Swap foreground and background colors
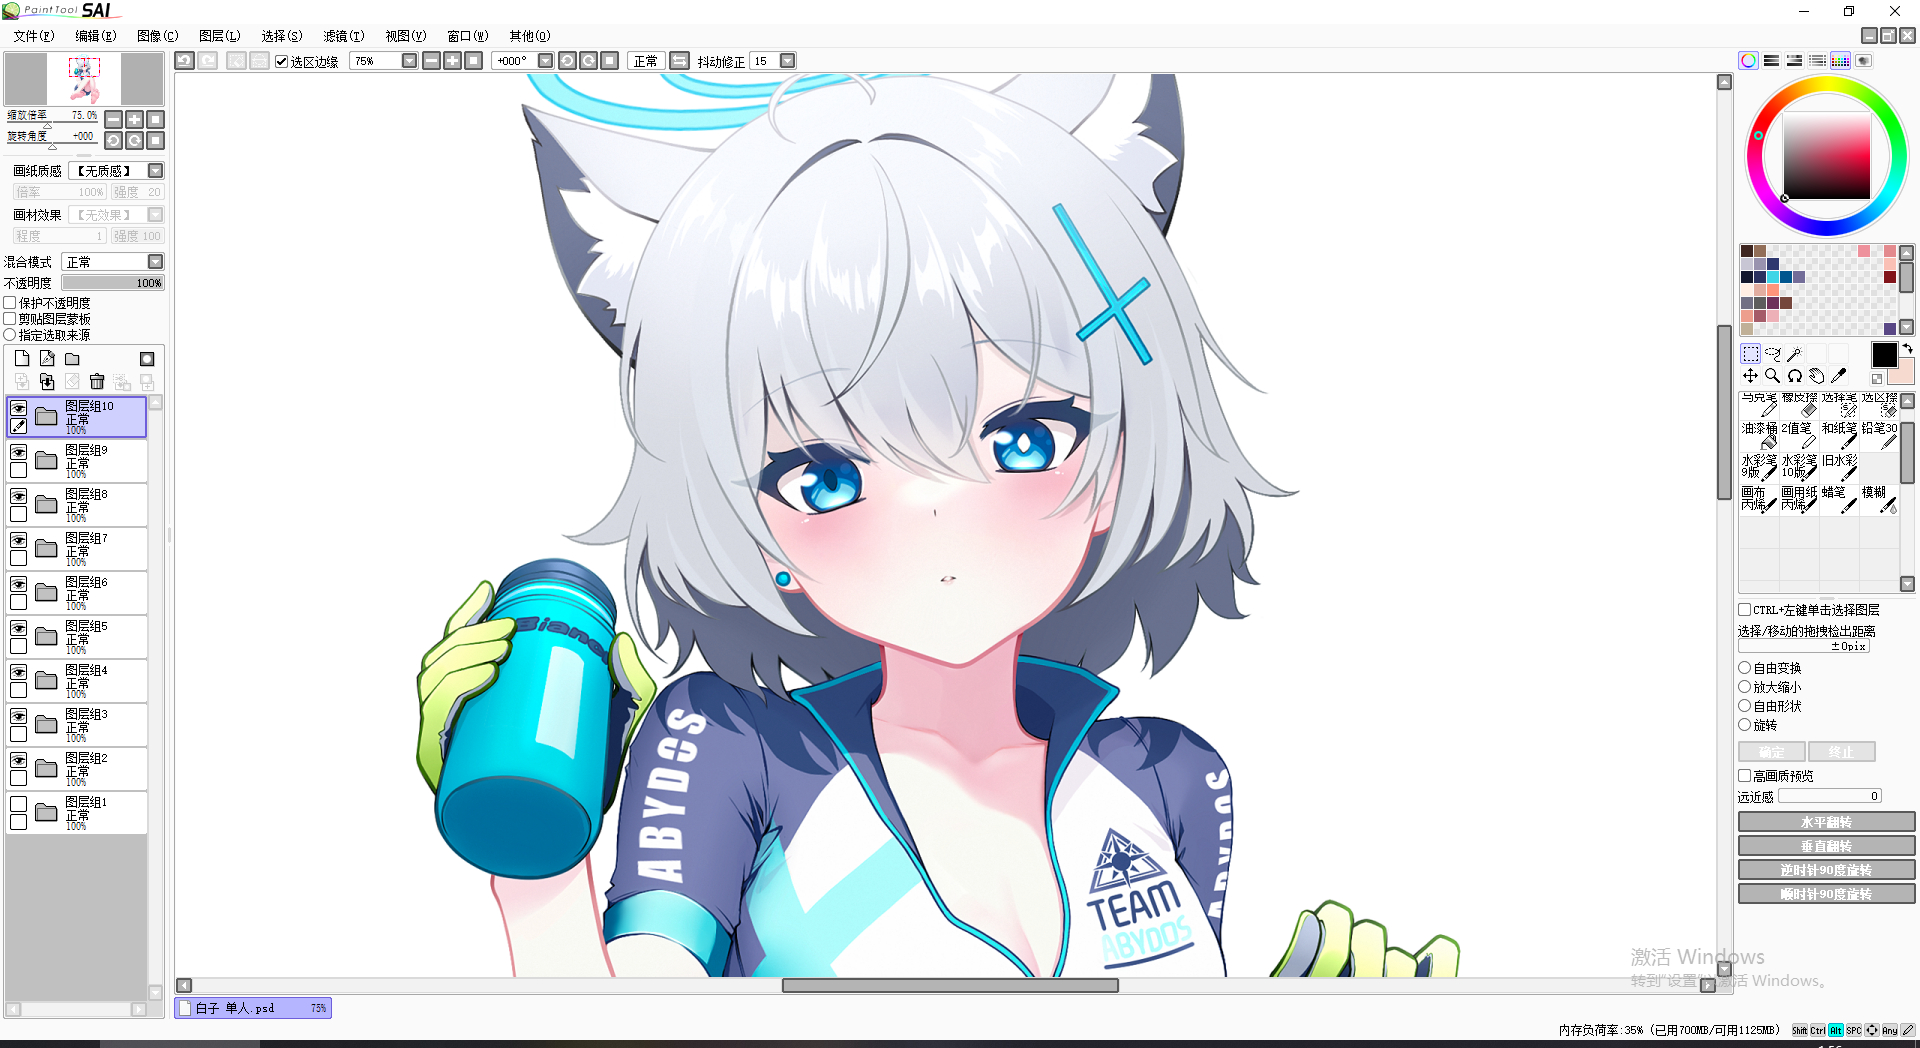The height and width of the screenshot is (1048, 1920). (1907, 348)
